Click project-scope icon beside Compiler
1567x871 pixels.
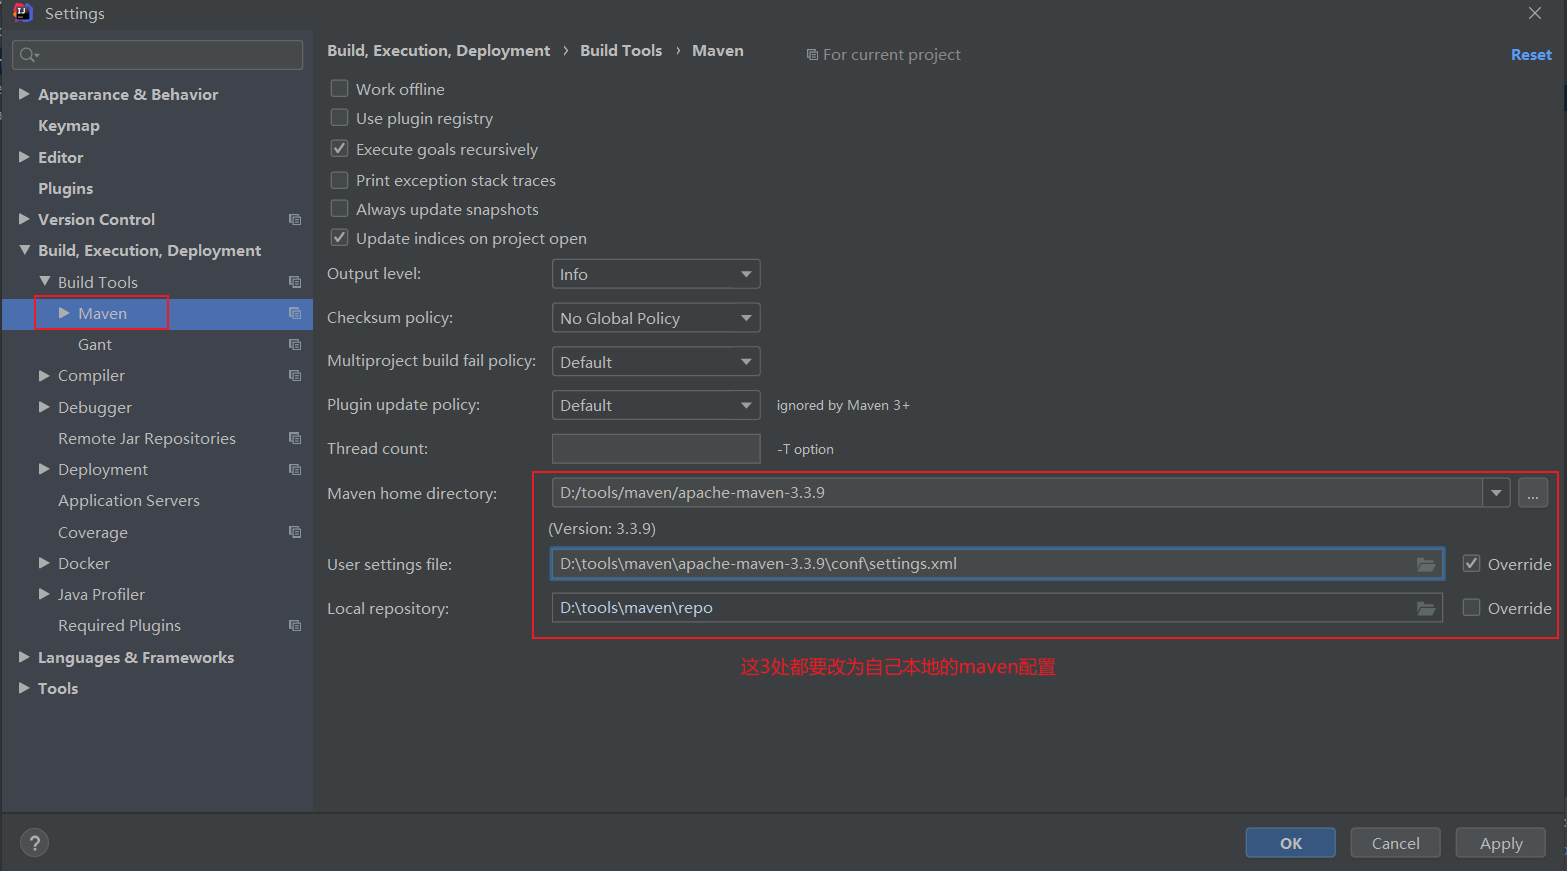tap(295, 375)
